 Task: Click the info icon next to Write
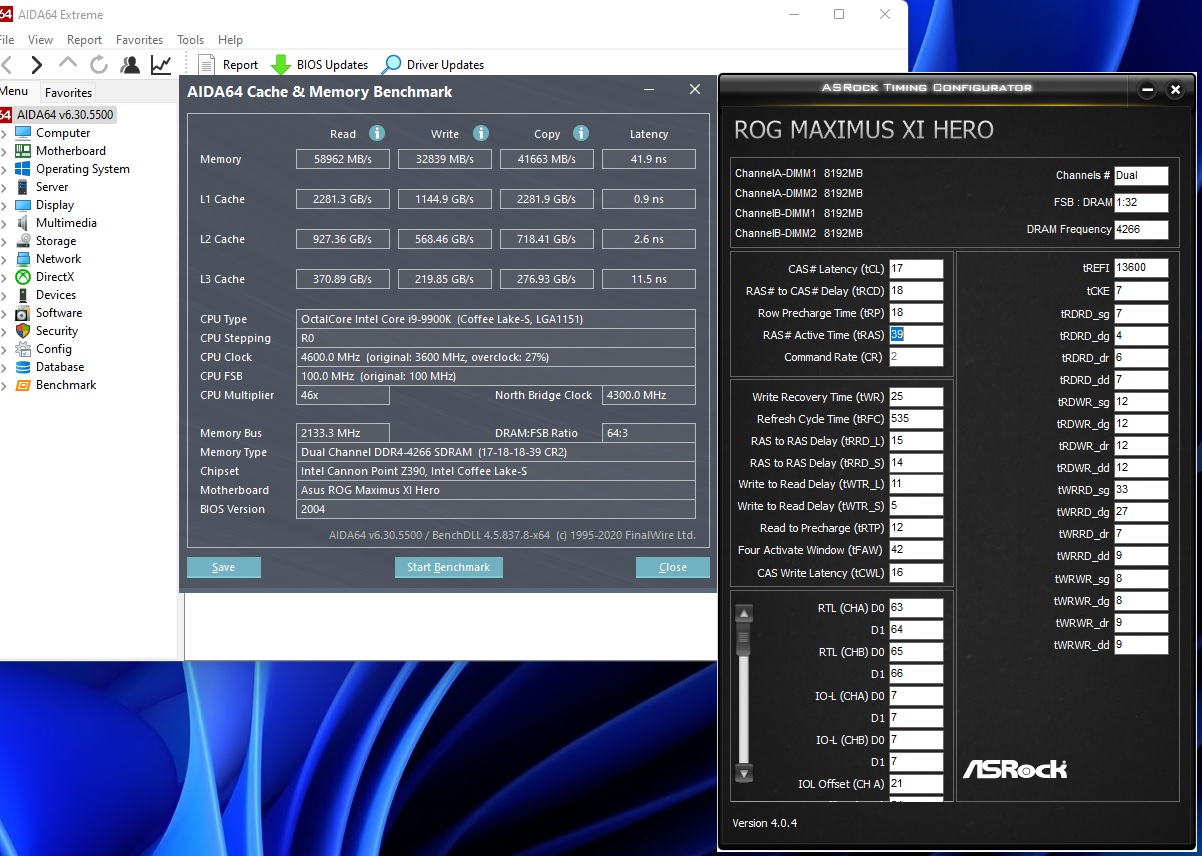481,133
